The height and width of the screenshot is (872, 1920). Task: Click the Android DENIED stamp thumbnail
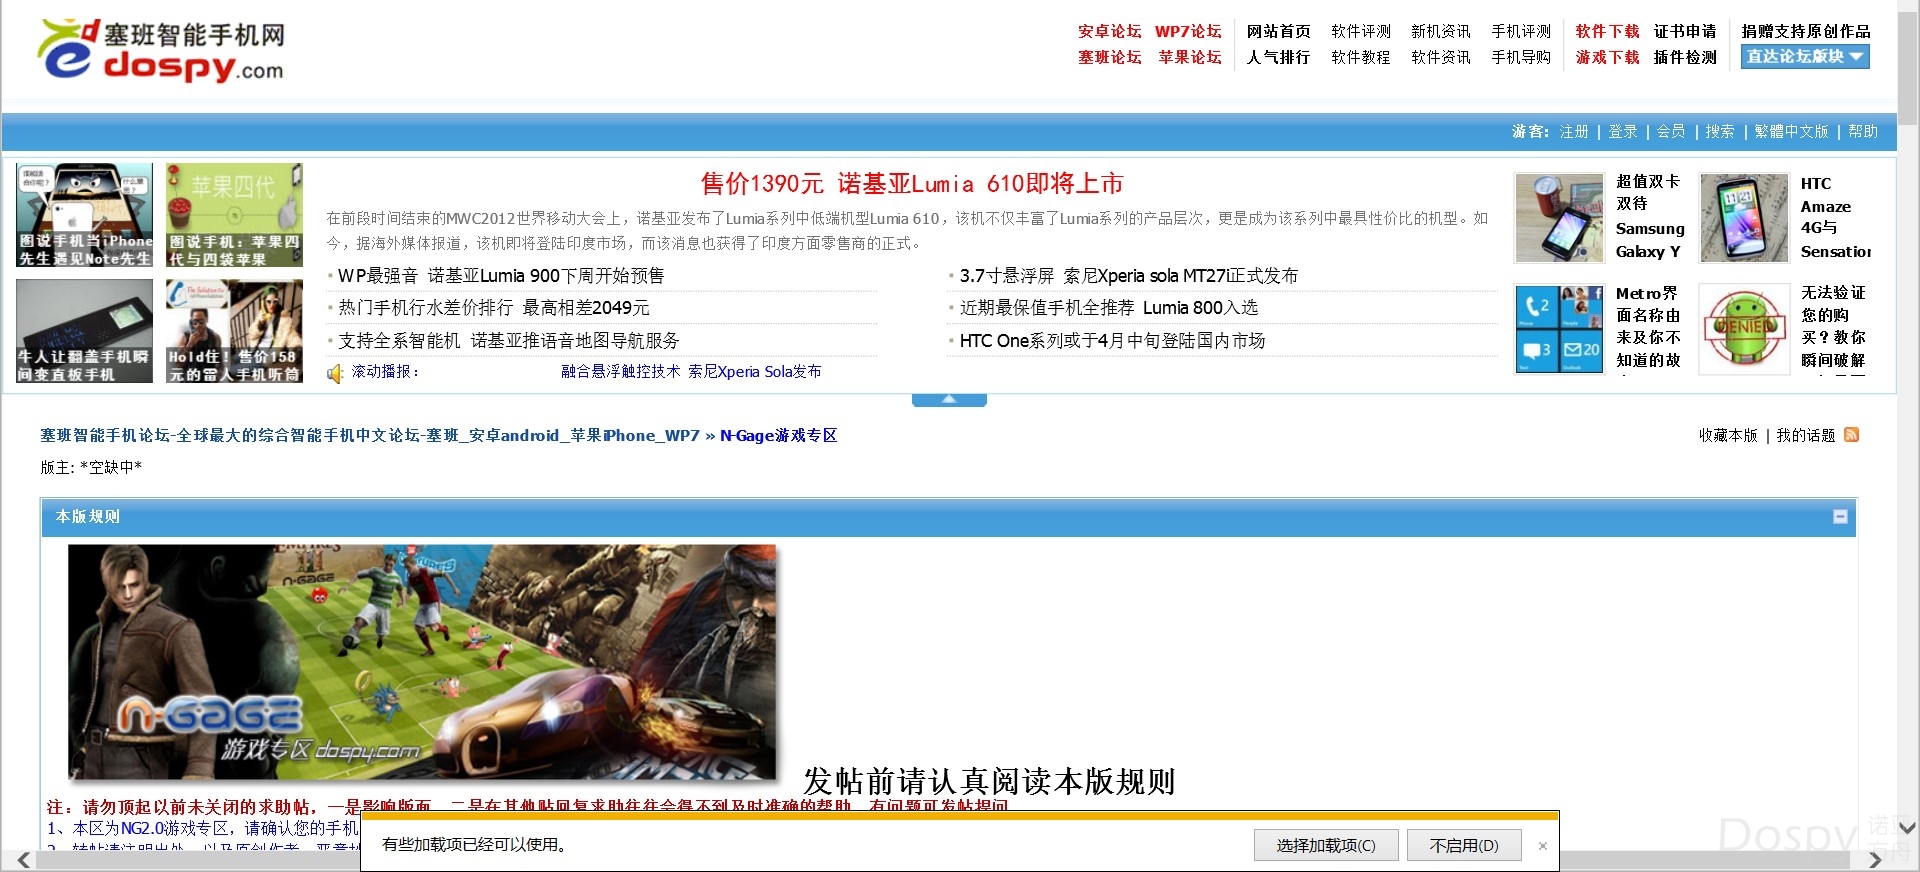click(x=1744, y=329)
